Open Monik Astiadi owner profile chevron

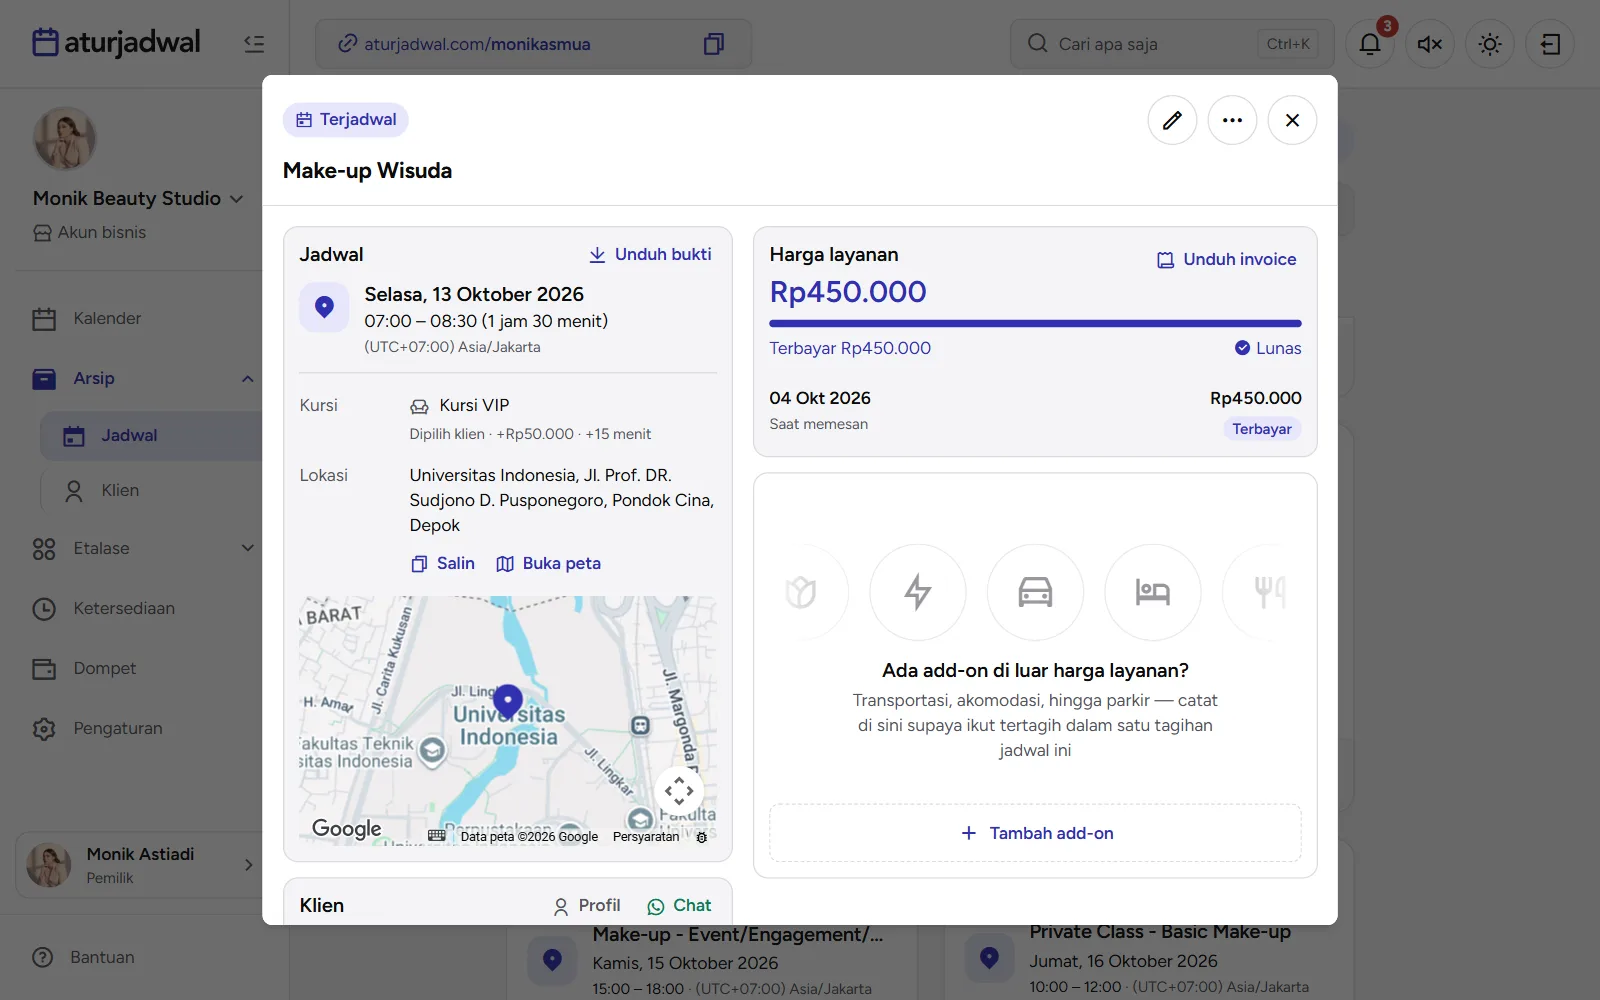pos(248,865)
